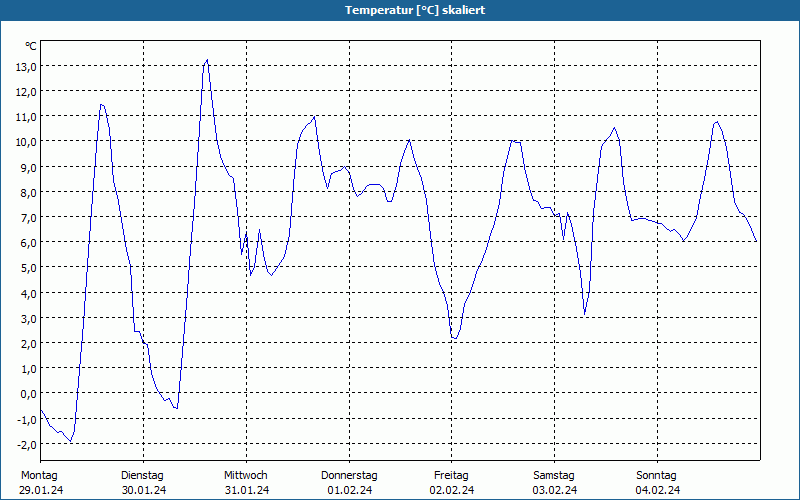Select the 6,0 axis value
The image size is (800, 500).
[28, 243]
